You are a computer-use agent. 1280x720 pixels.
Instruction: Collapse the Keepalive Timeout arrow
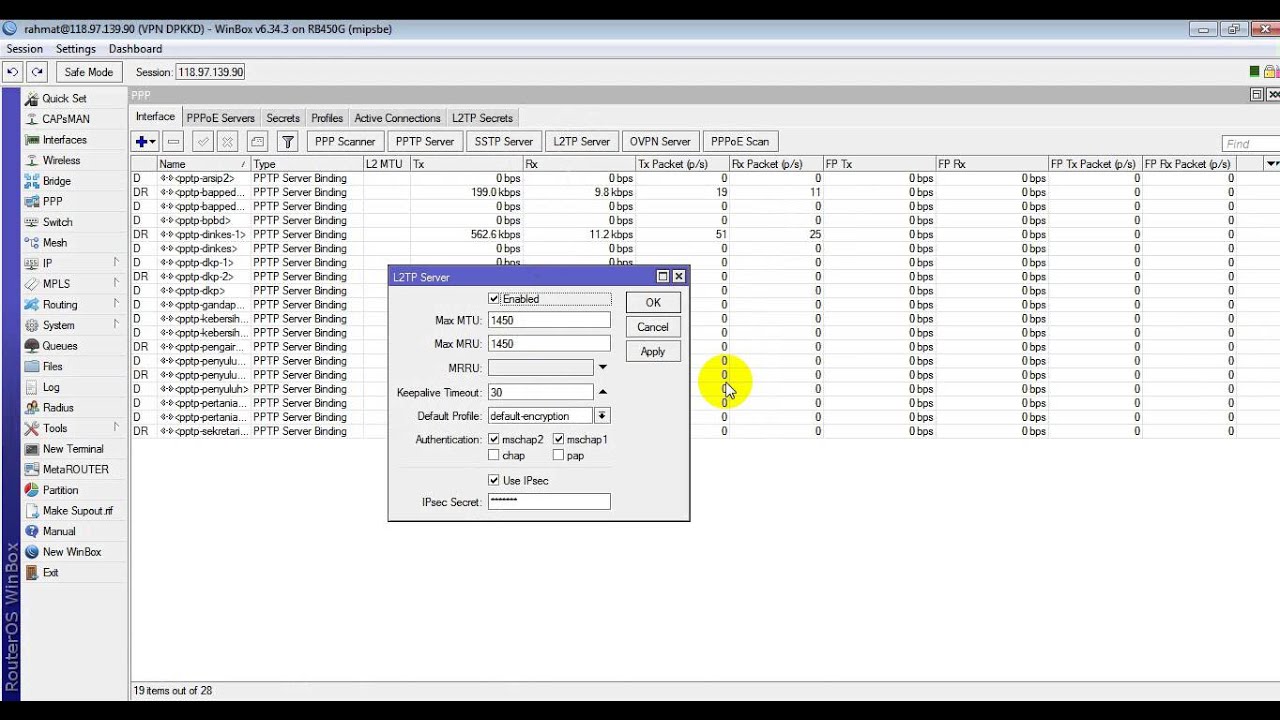(602, 392)
